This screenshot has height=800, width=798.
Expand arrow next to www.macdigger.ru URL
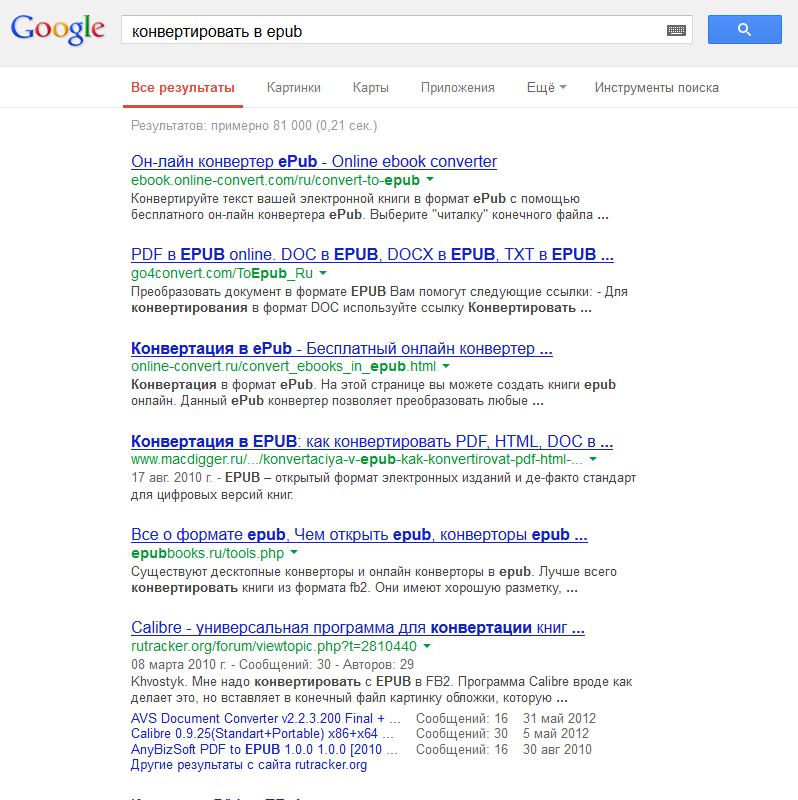point(593,459)
